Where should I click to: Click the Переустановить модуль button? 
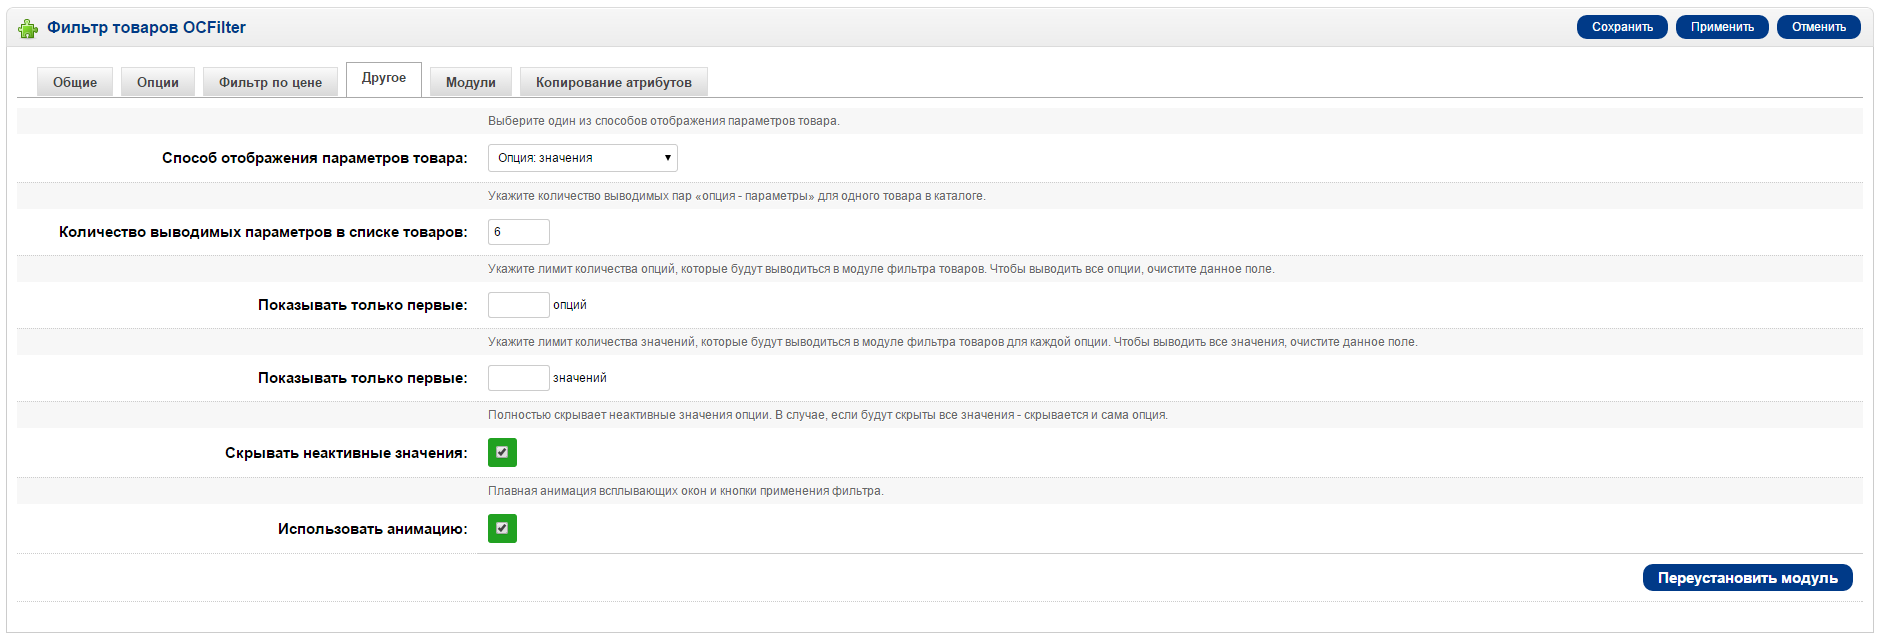pos(1747,578)
